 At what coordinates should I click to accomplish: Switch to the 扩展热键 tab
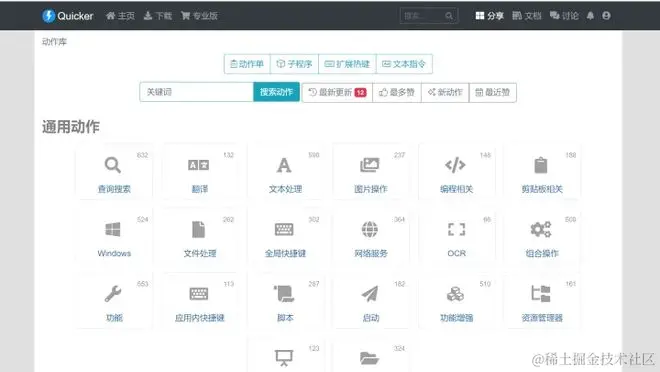tap(347, 64)
